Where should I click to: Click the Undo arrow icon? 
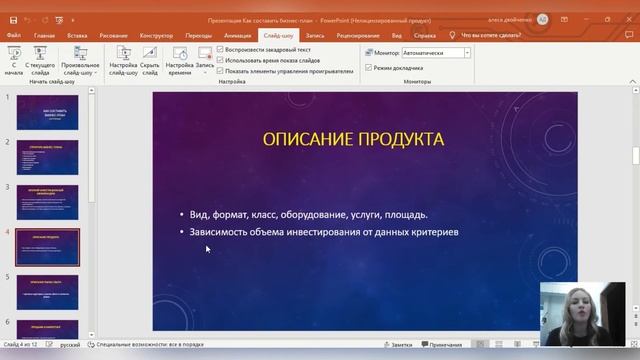(x=27, y=20)
